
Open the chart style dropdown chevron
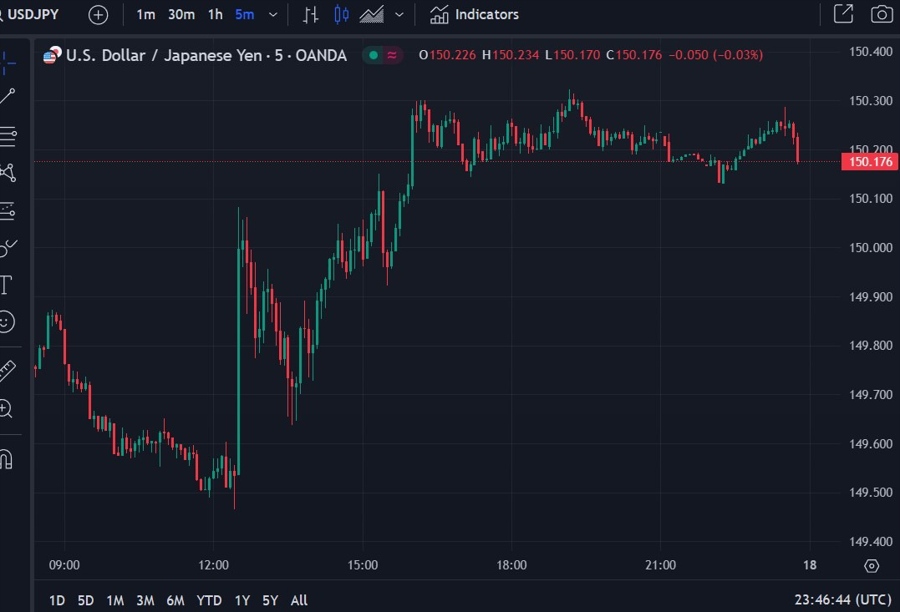(x=399, y=14)
